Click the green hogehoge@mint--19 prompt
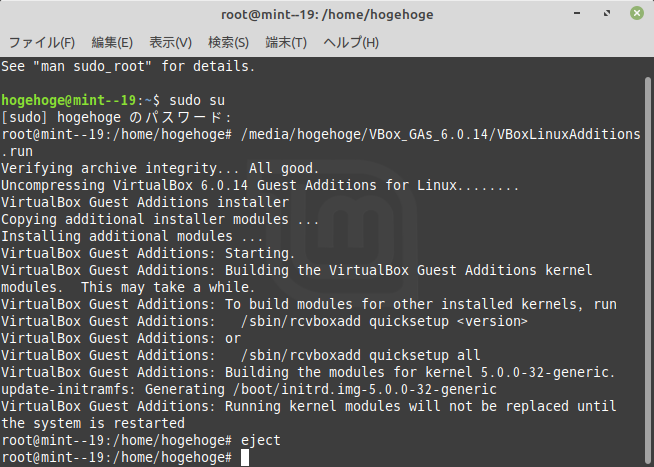The image size is (654, 467). [x=69, y=100]
